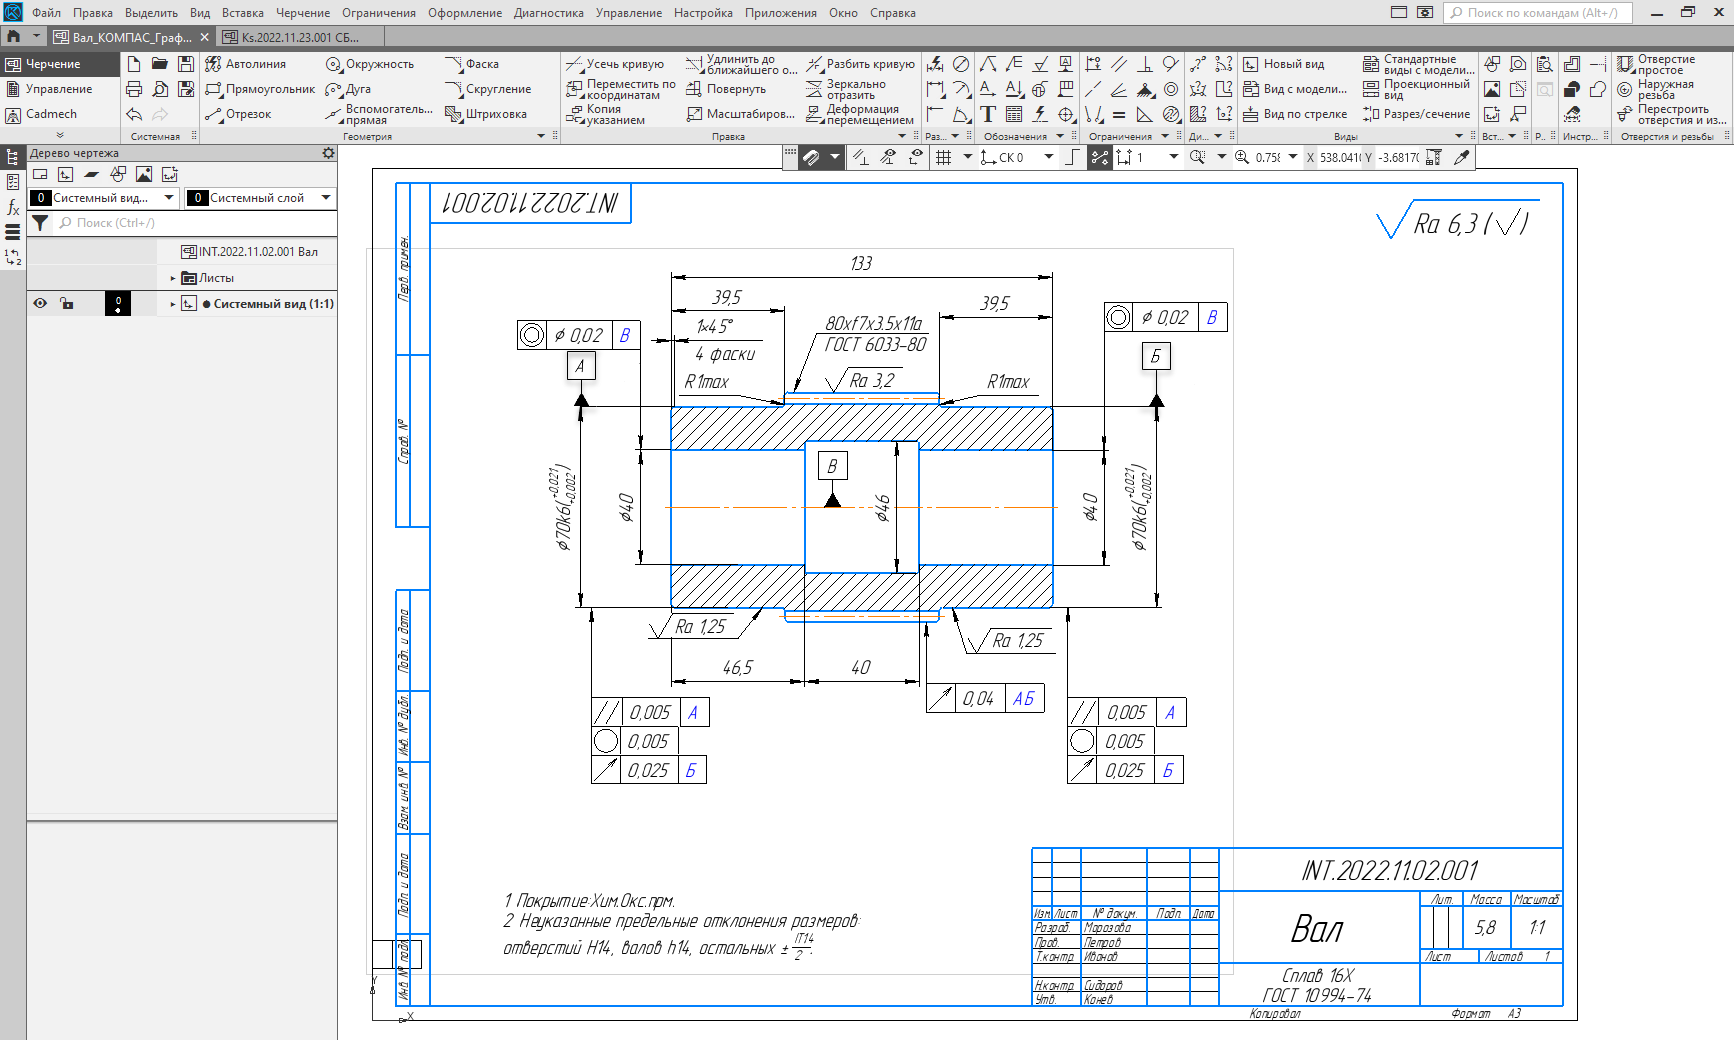1734x1040 pixels.
Task: Open the Системный слой layer dropdown
Action: point(326,198)
